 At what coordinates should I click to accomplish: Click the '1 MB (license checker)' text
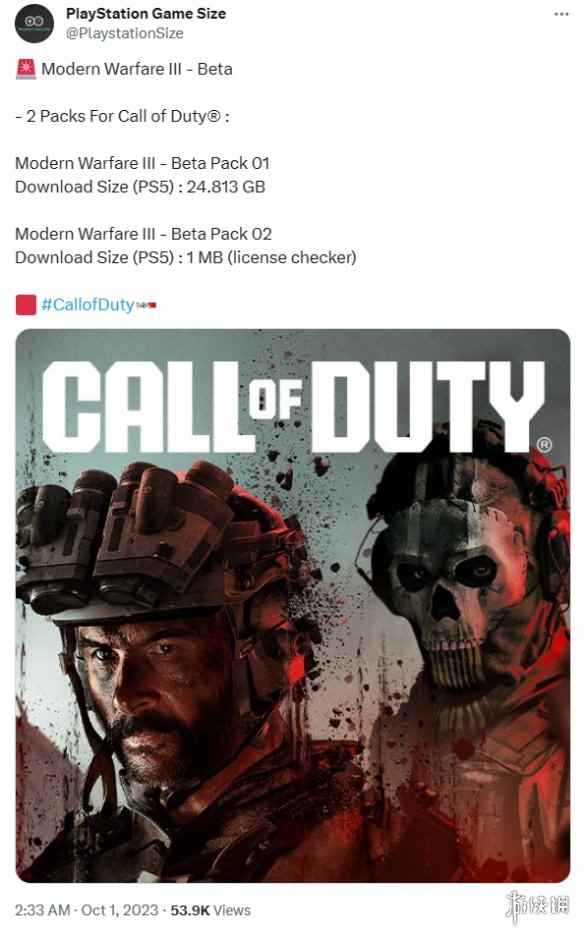(x=271, y=258)
